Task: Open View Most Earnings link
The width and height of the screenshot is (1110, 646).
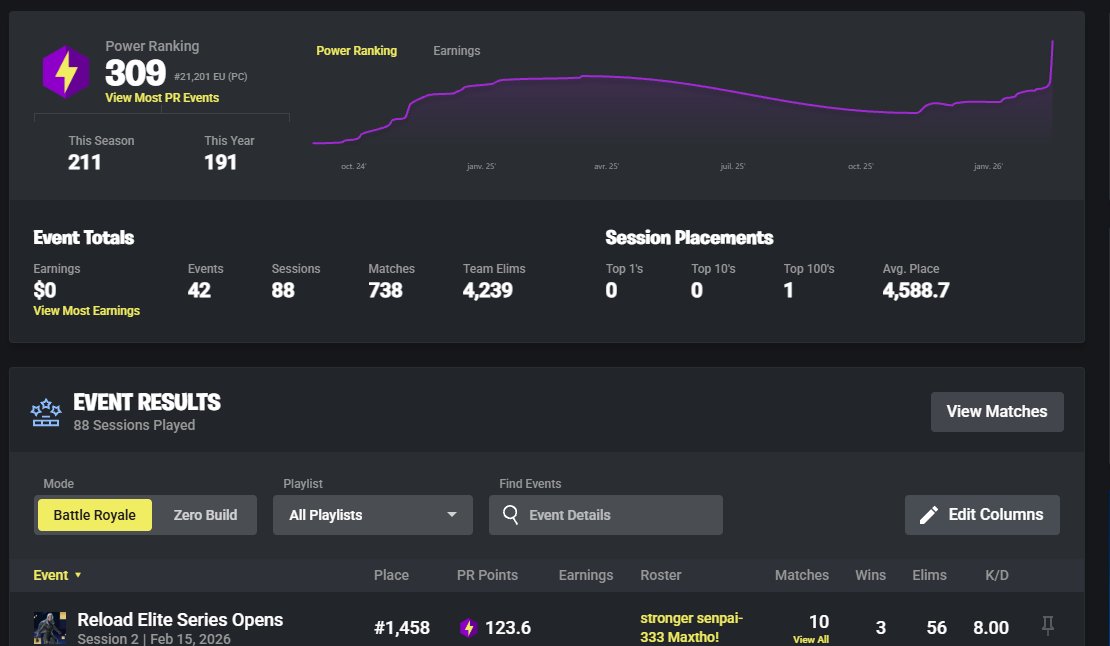Action: click(x=86, y=311)
